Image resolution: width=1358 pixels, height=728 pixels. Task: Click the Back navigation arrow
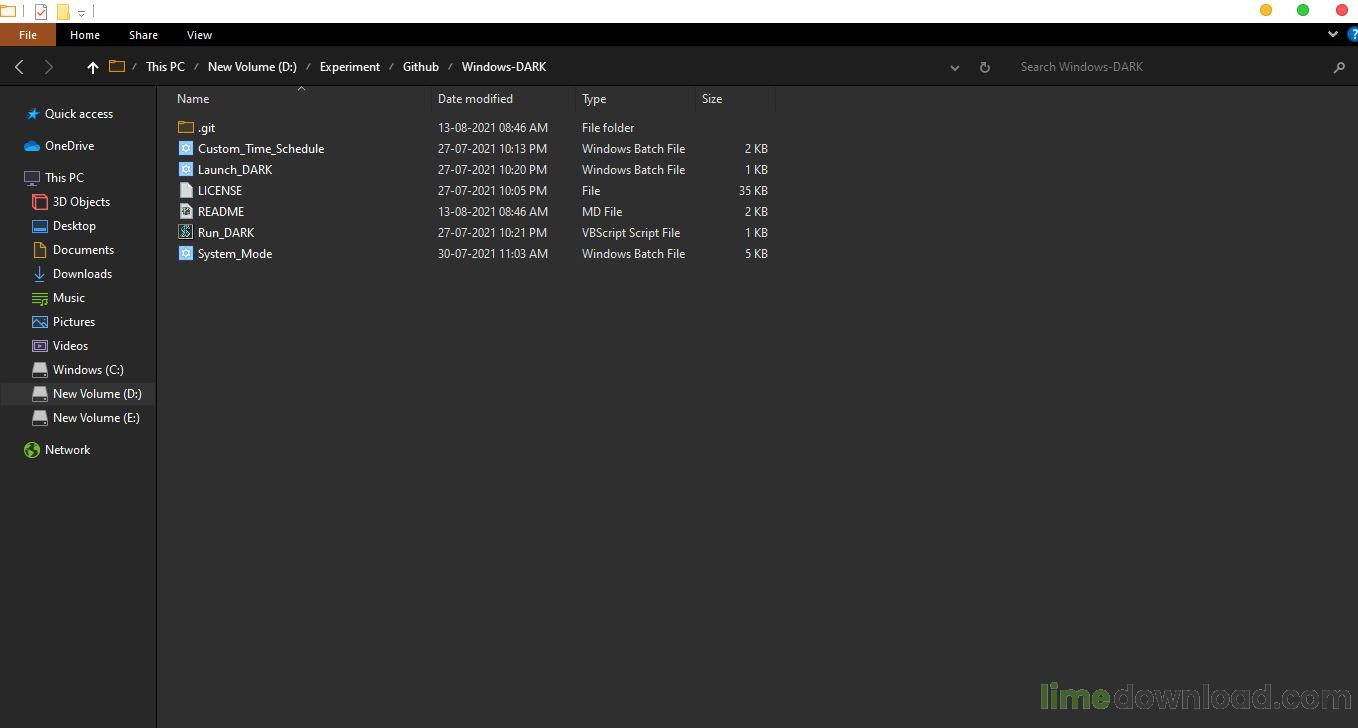pos(19,67)
